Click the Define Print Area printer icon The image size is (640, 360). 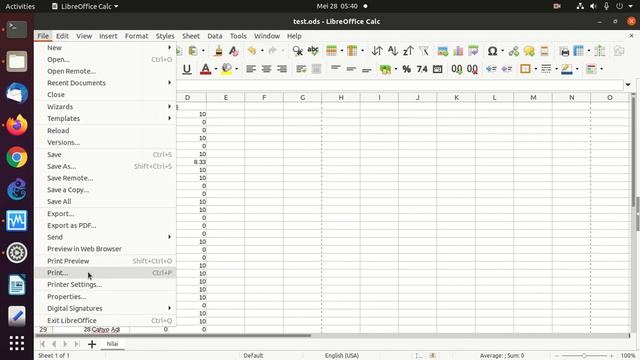tap(564, 51)
